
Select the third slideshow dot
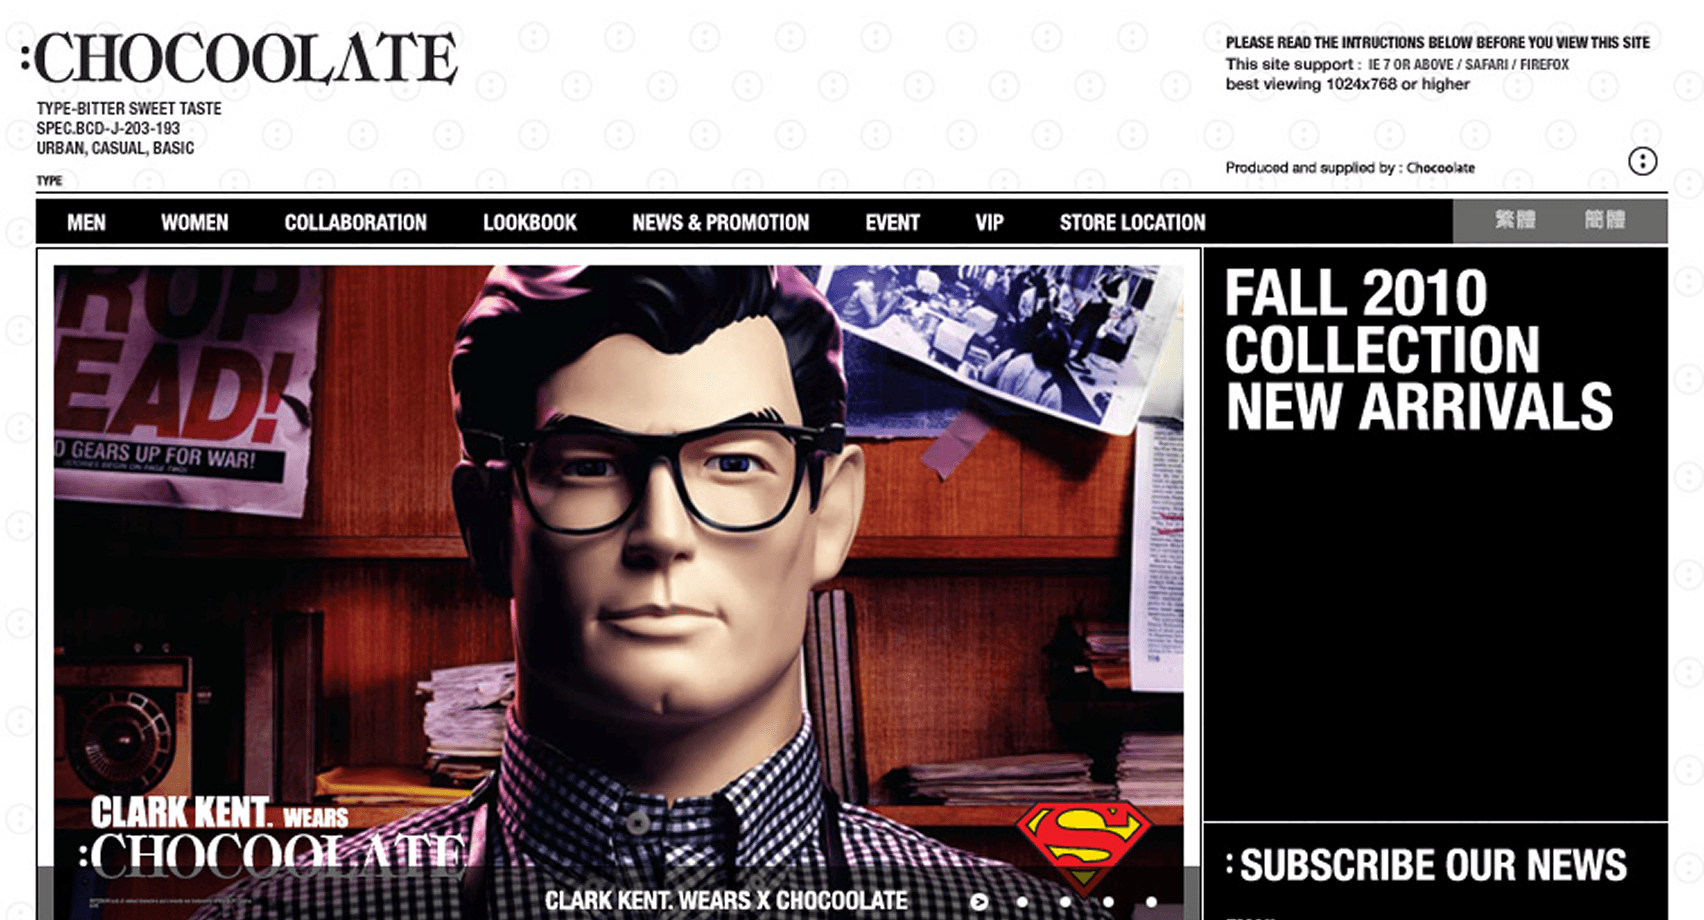[x=1065, y=902]
